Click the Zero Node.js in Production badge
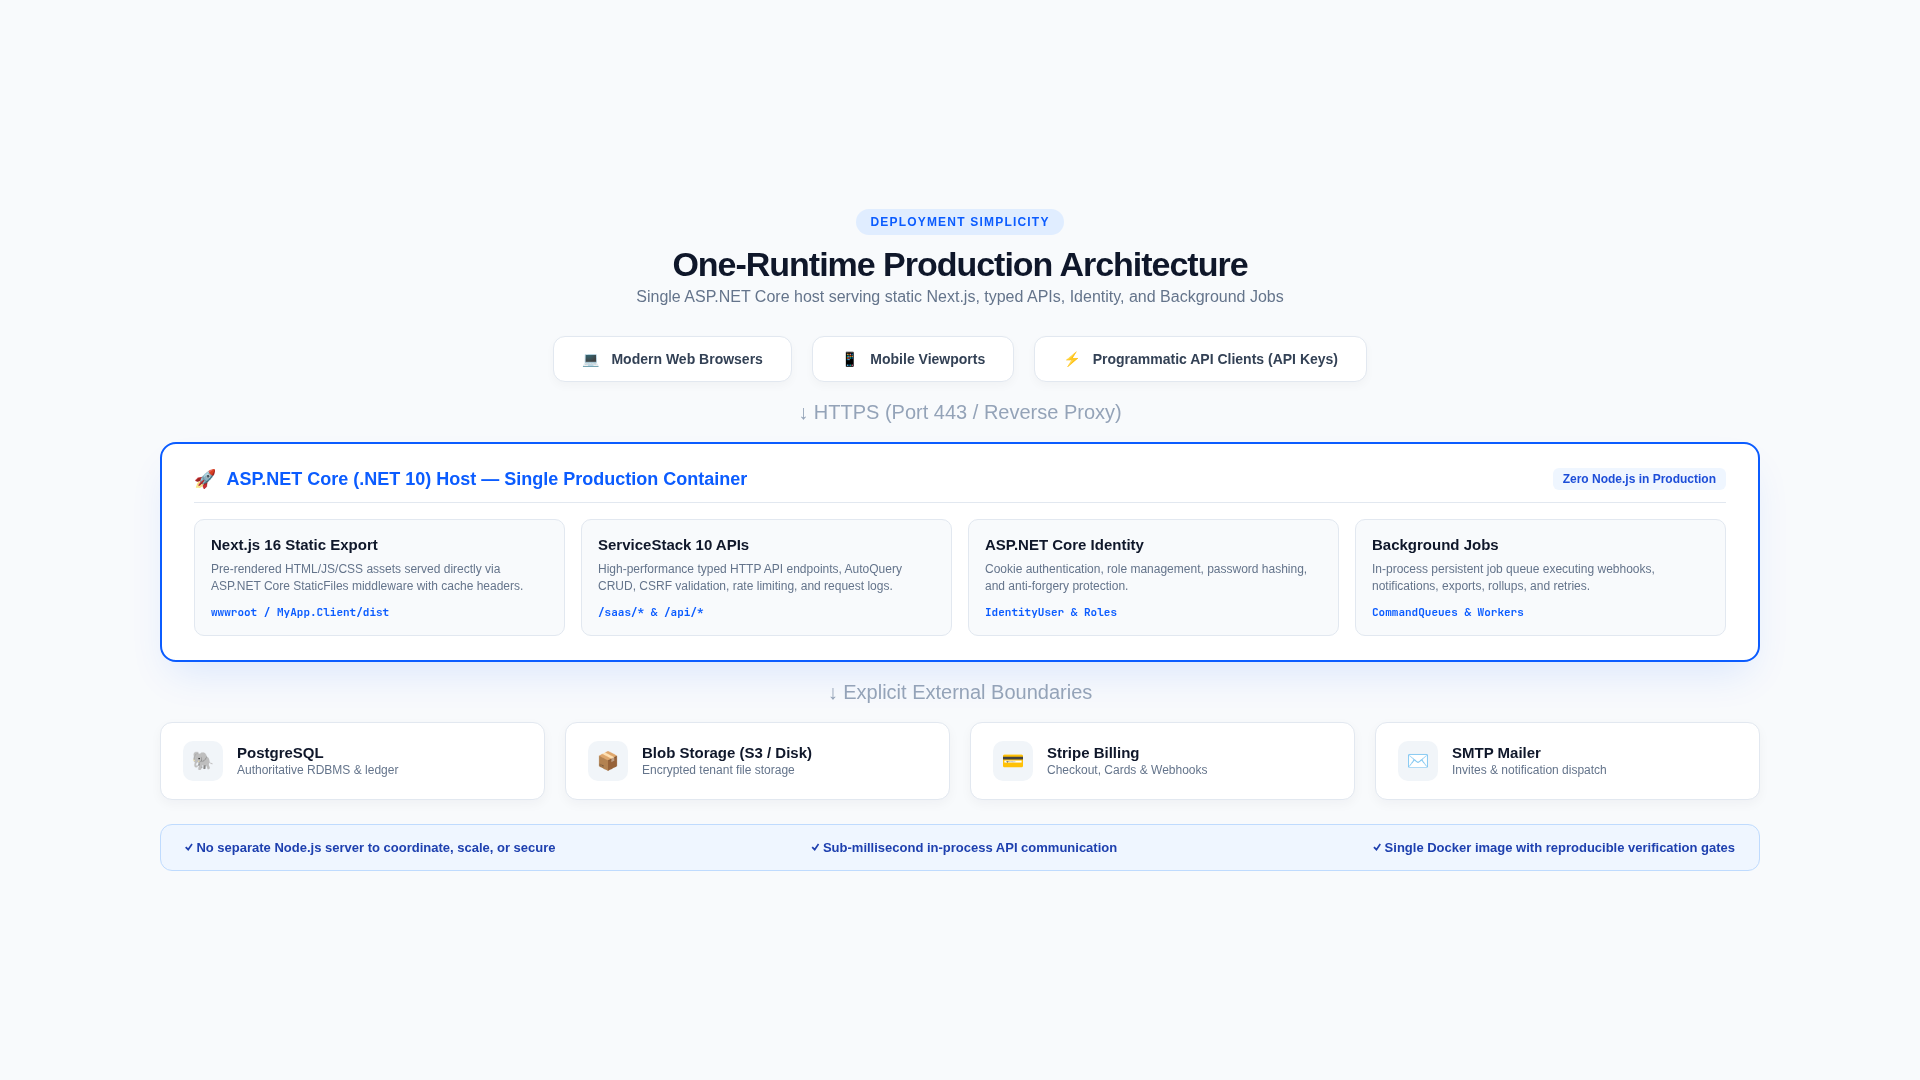The width and height of the screenshot is (1920, 1080). click(1639, 479)
